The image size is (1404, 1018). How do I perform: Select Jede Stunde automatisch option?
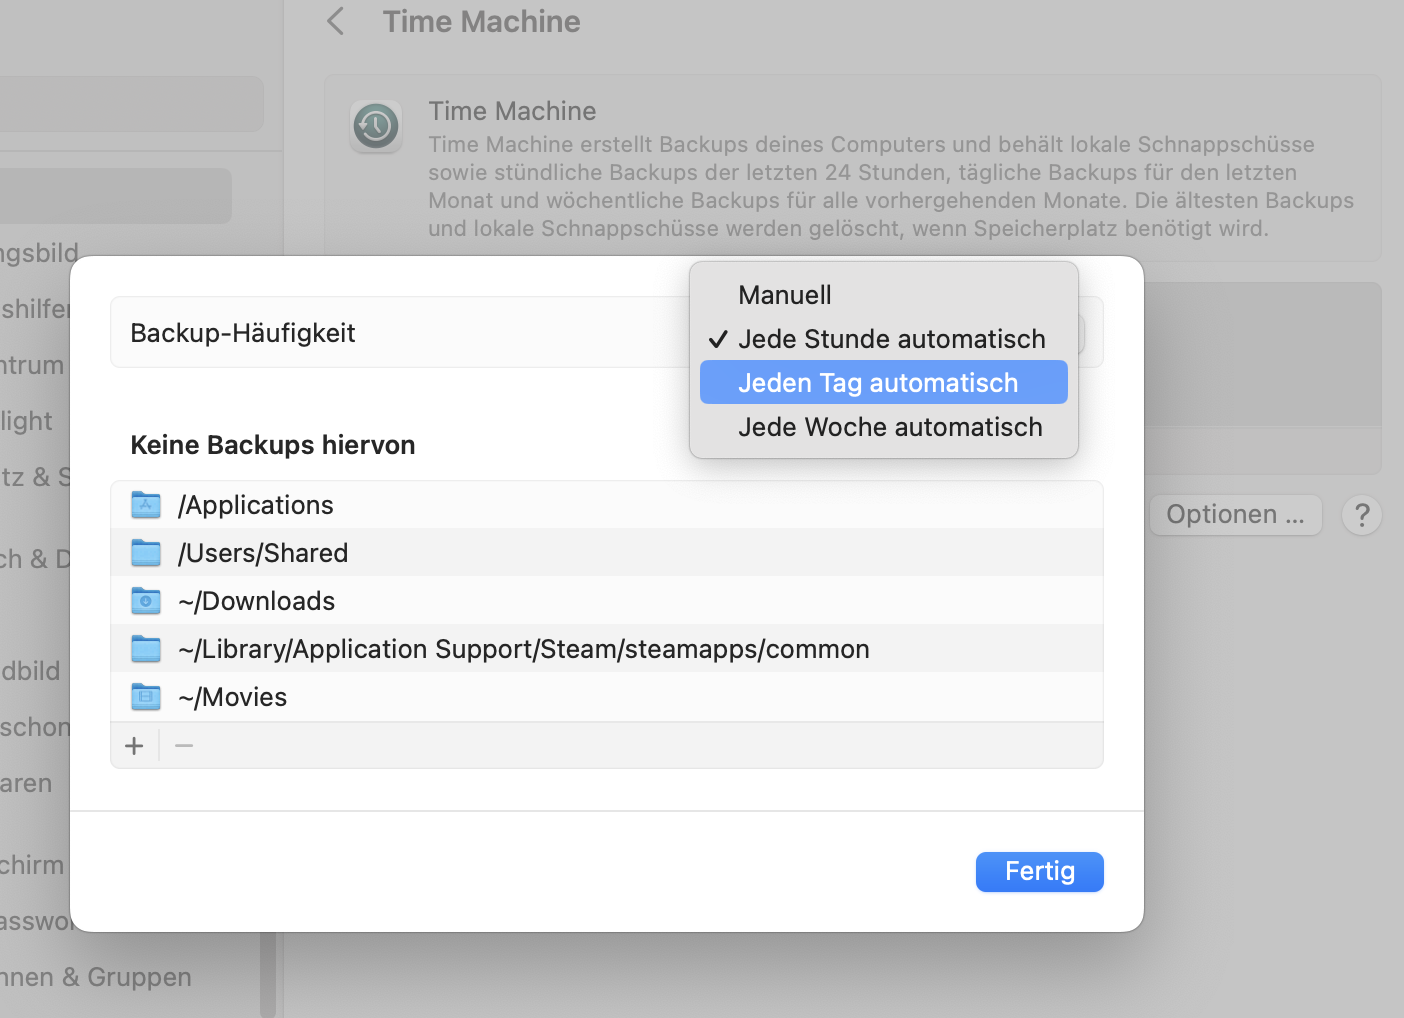pos(891,339)
